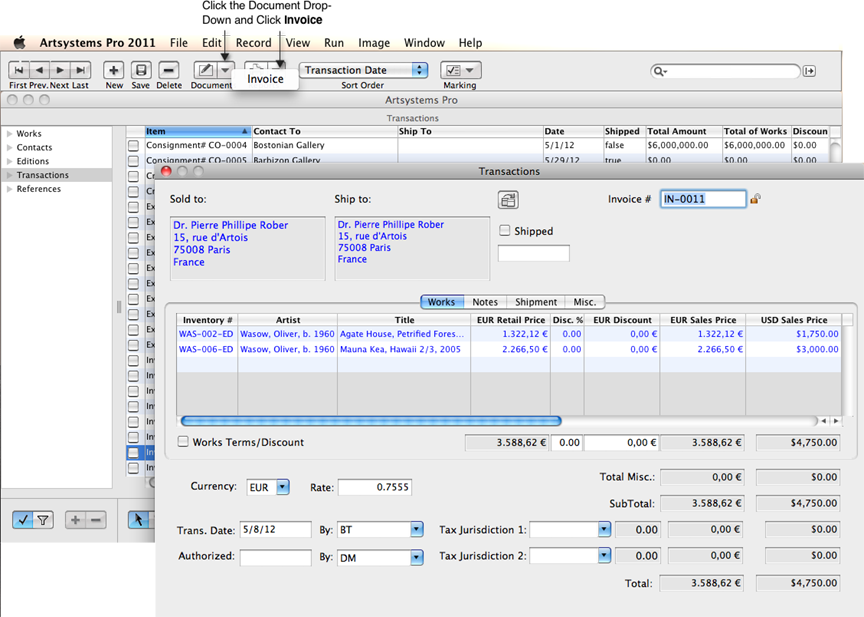This screenshot has height=617, width=864.
Task: Enable the Shipped checkbox
Action: tap(504, 230)
